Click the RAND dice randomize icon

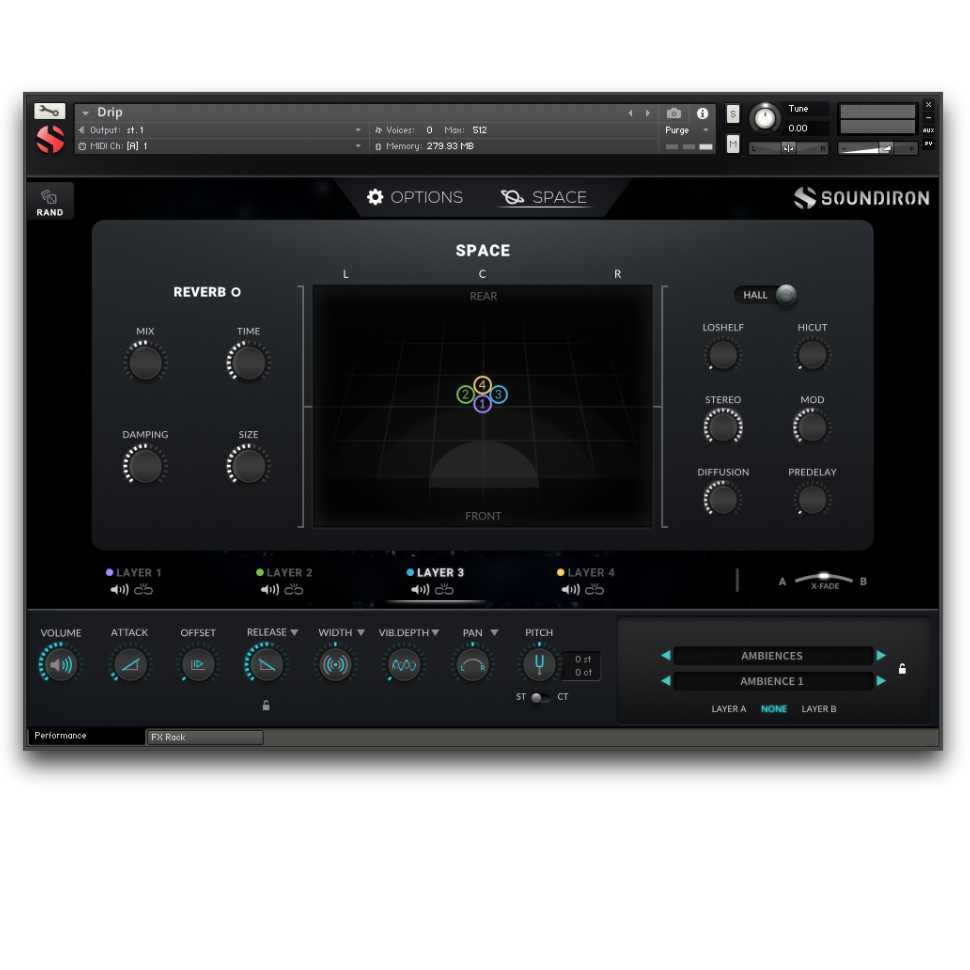click(x=49, y=198)
